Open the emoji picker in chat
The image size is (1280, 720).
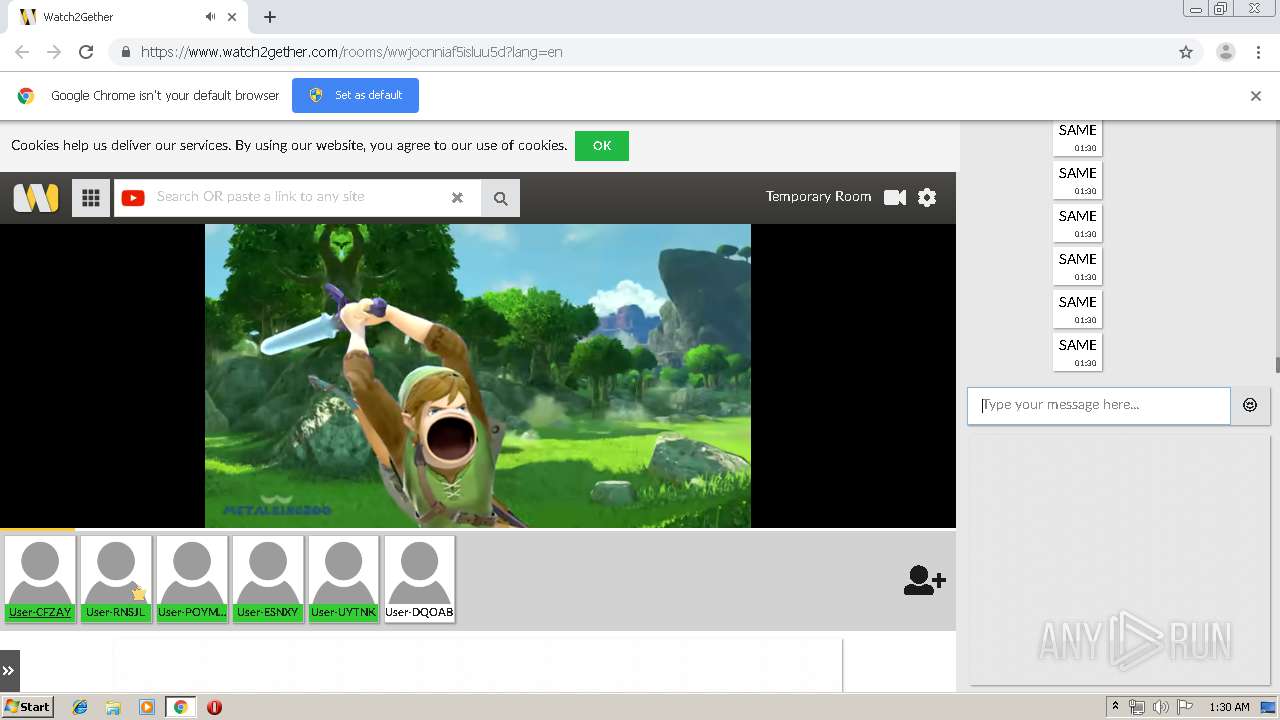pos(1250,405)
